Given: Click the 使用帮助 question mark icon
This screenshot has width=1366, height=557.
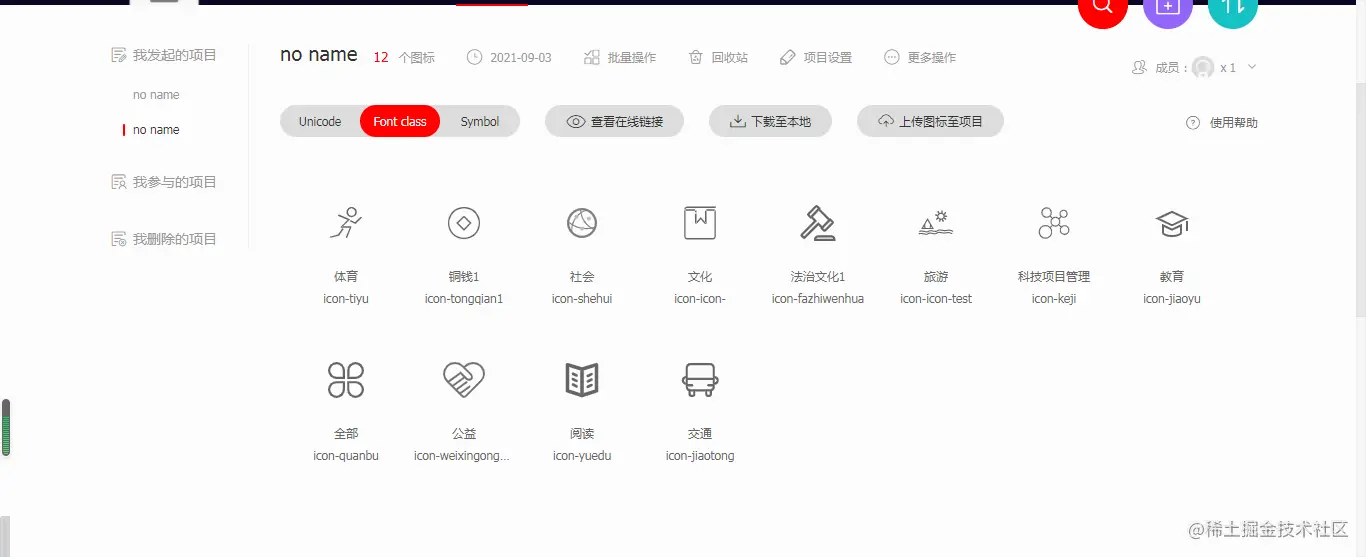Looking at the screenshot, I should point(1193,123).
